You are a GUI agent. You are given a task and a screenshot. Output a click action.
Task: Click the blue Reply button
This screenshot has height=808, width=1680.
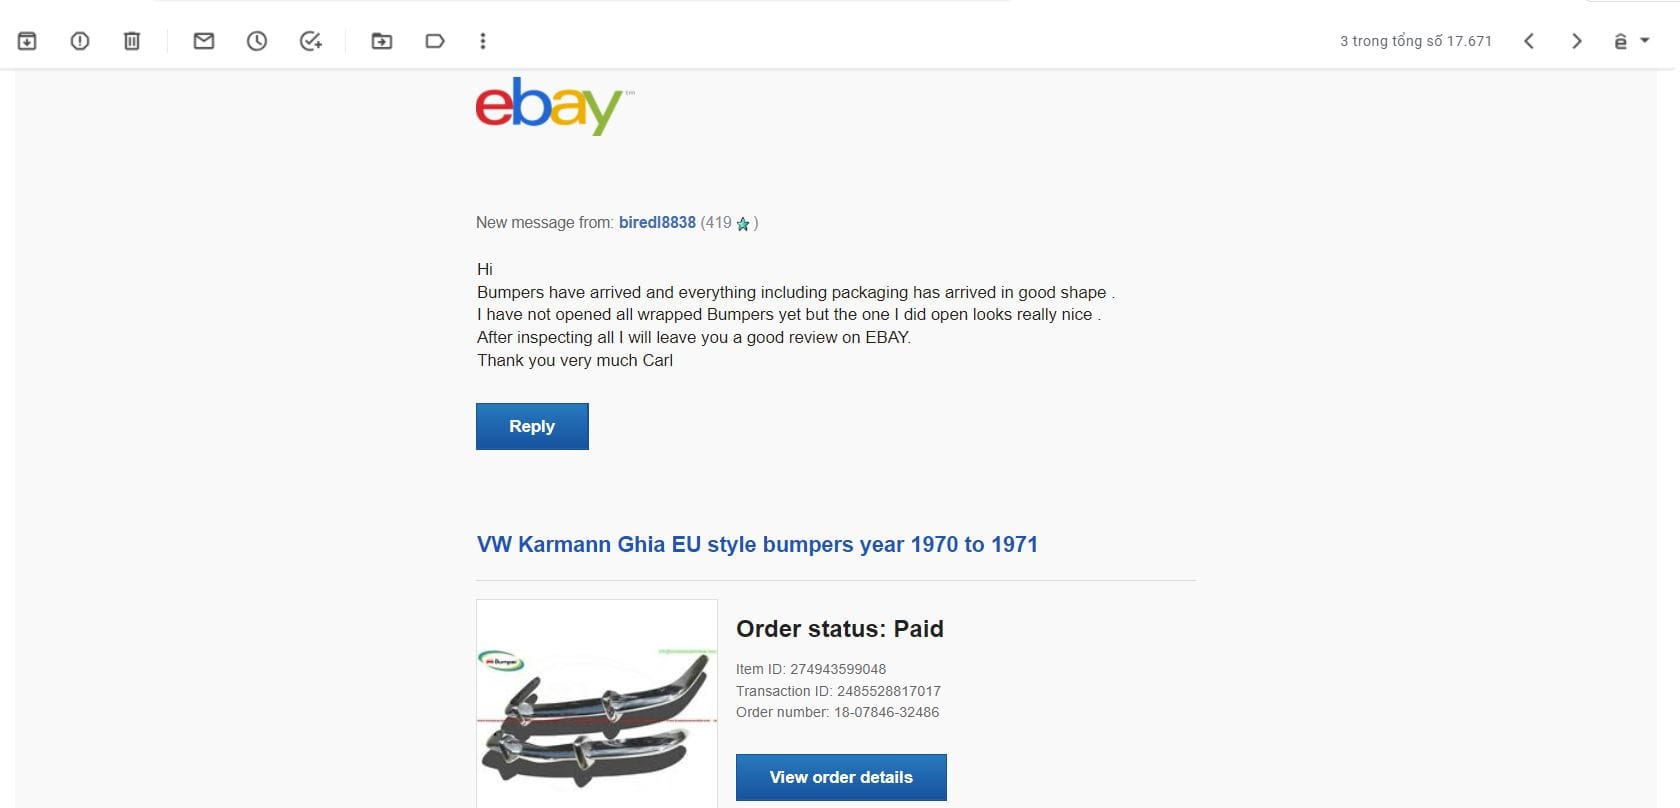[532, 426]
